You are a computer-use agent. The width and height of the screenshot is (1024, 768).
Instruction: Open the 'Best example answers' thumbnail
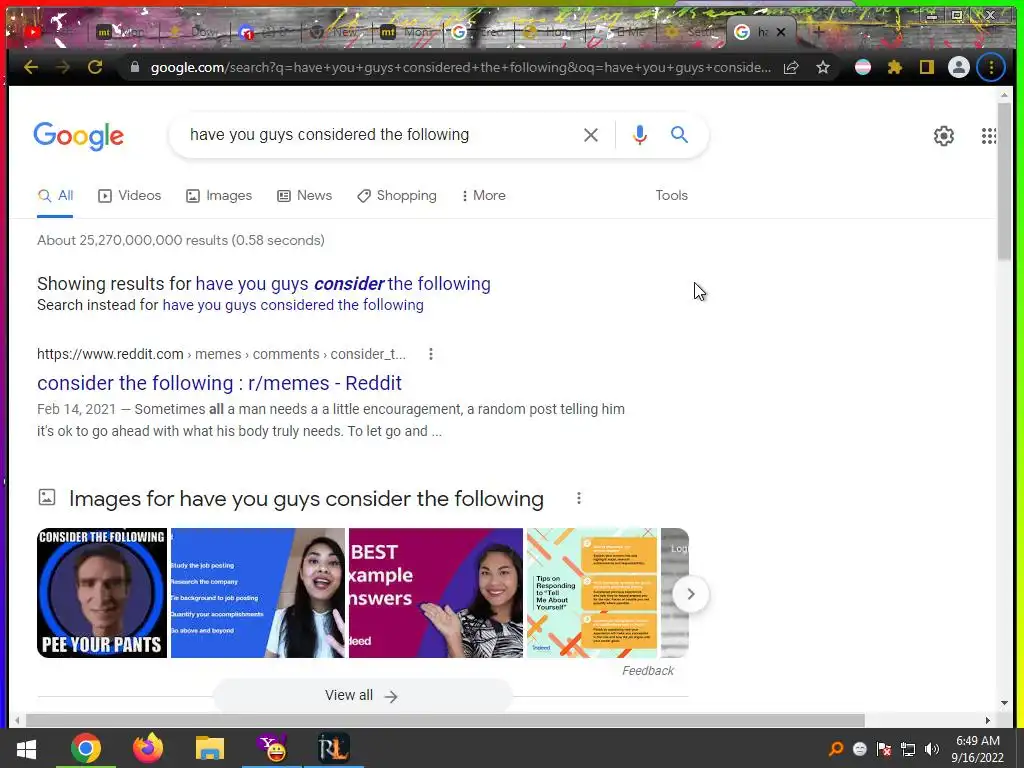click(x=436, y=593)
